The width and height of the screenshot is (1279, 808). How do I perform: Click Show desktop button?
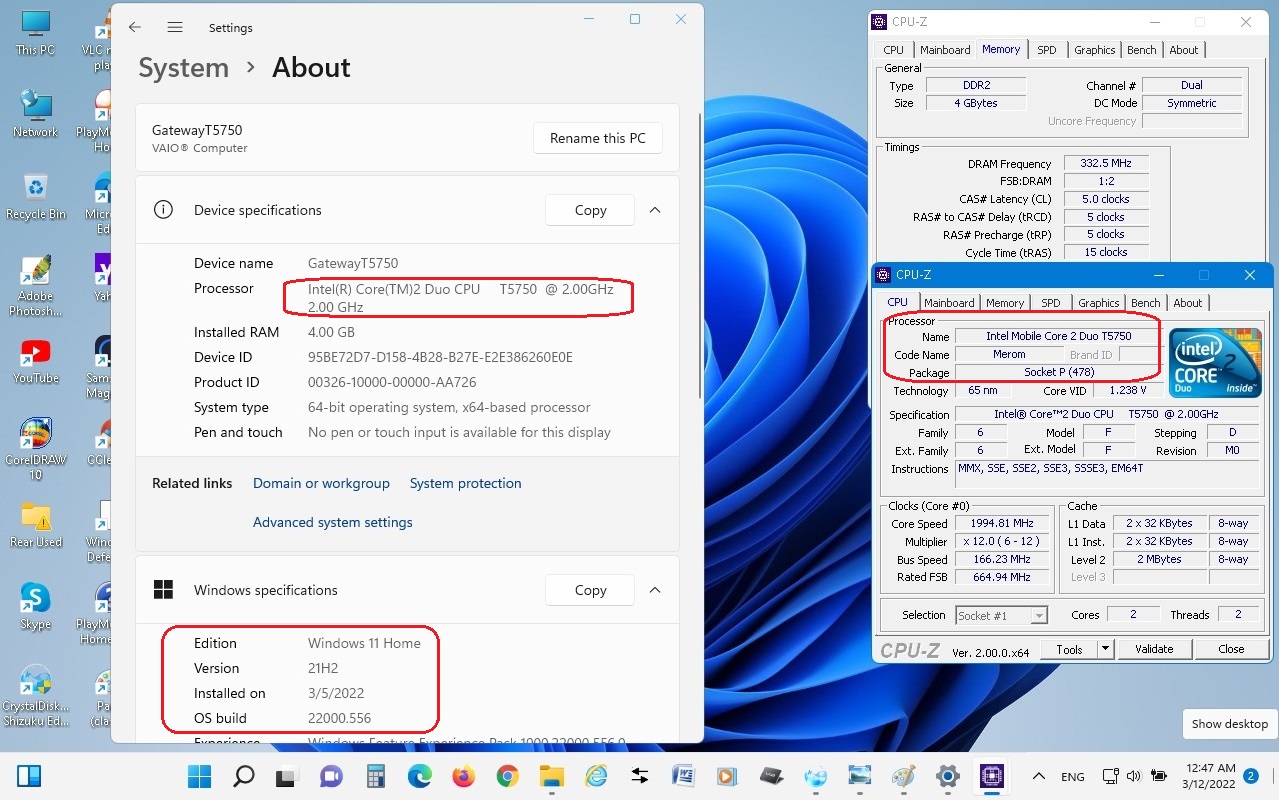pyautogui.click(x=1229, y=724)
